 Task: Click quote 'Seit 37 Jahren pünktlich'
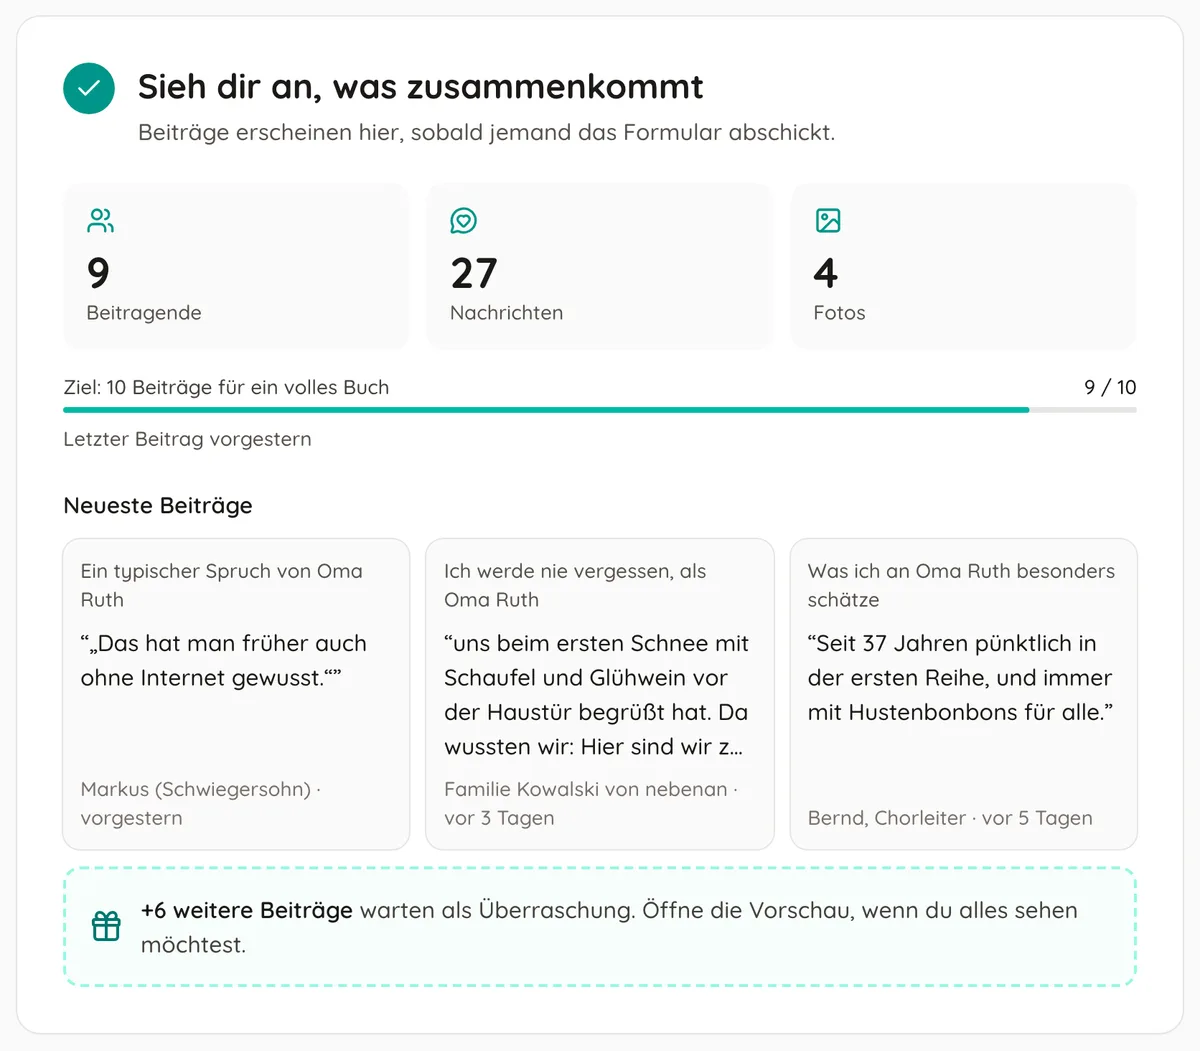960,677
